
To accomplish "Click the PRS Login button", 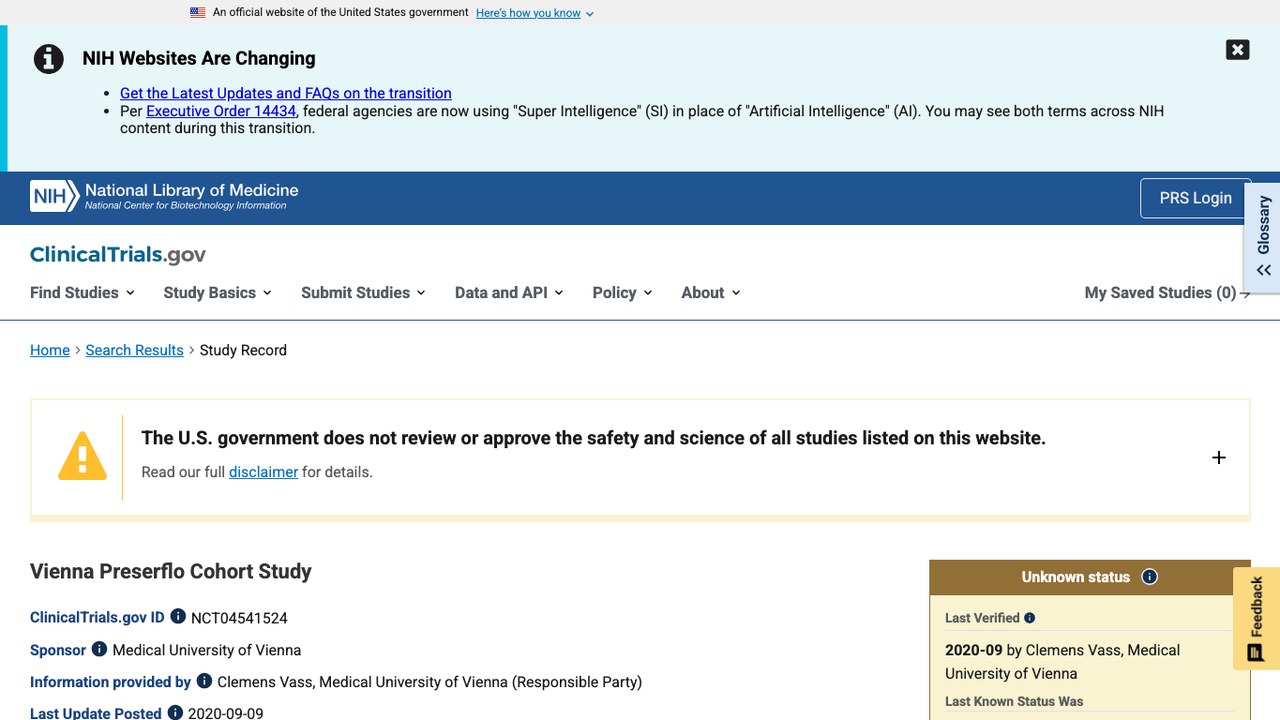I will pyautogui.click(x=1195, y=198).
